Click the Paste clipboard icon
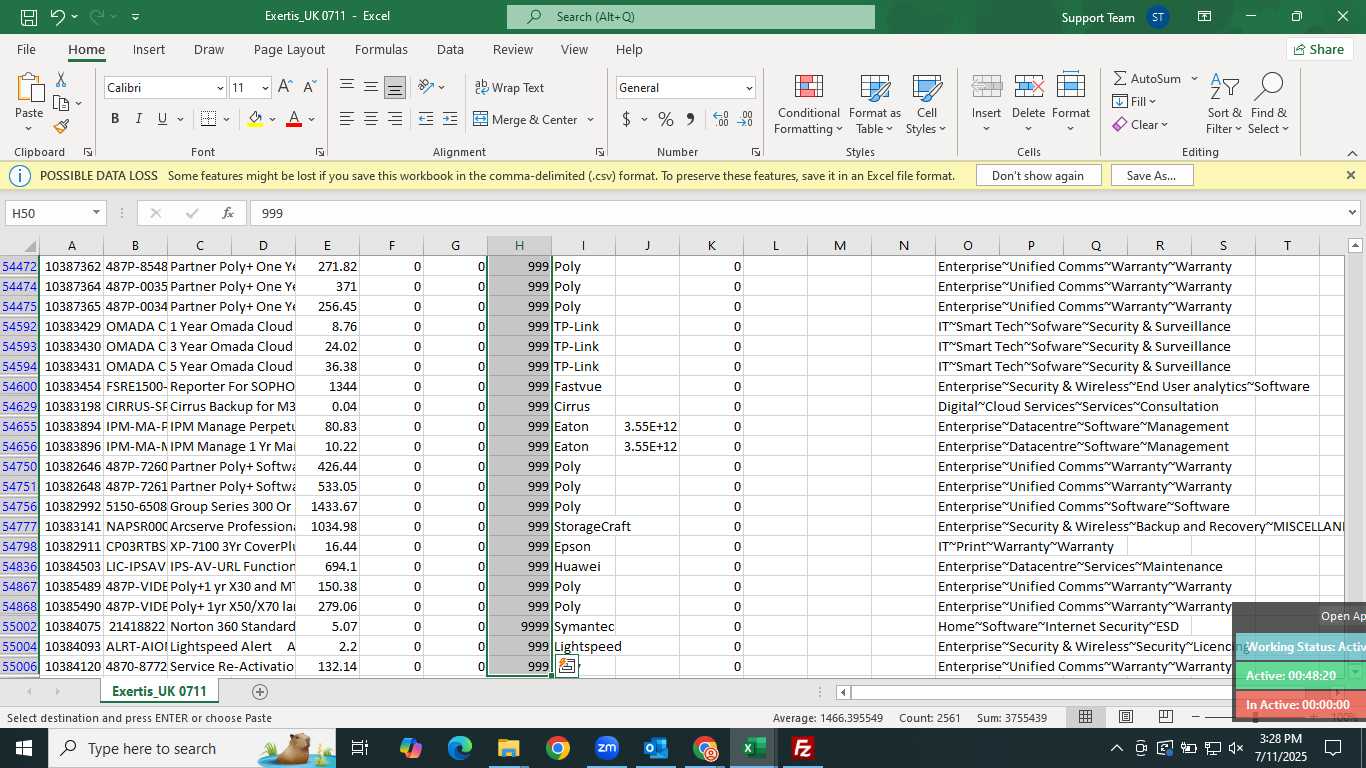Screen dimensions: 1366x768 coord(29,88)
